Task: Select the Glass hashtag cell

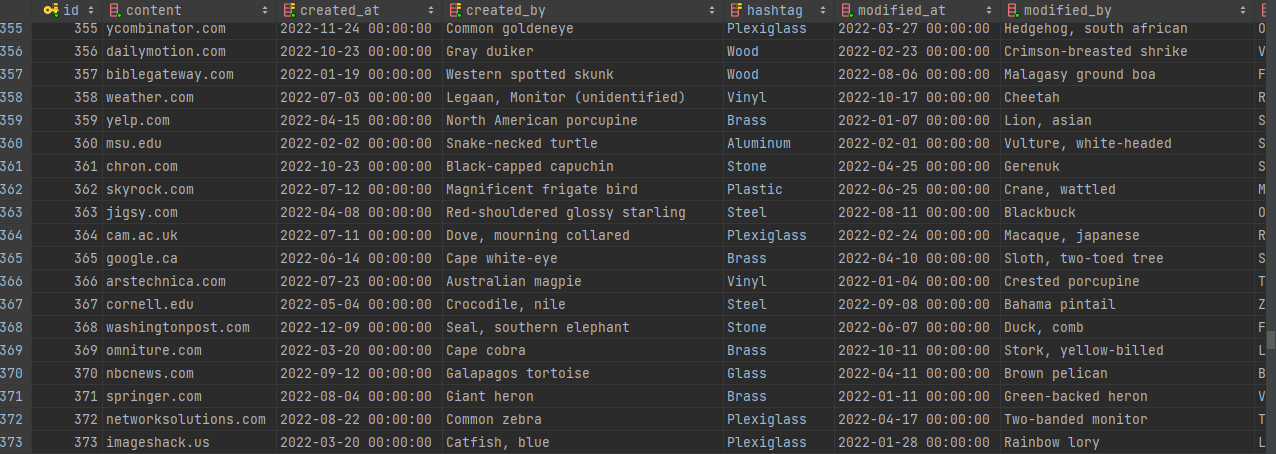Action: [778, 373]
